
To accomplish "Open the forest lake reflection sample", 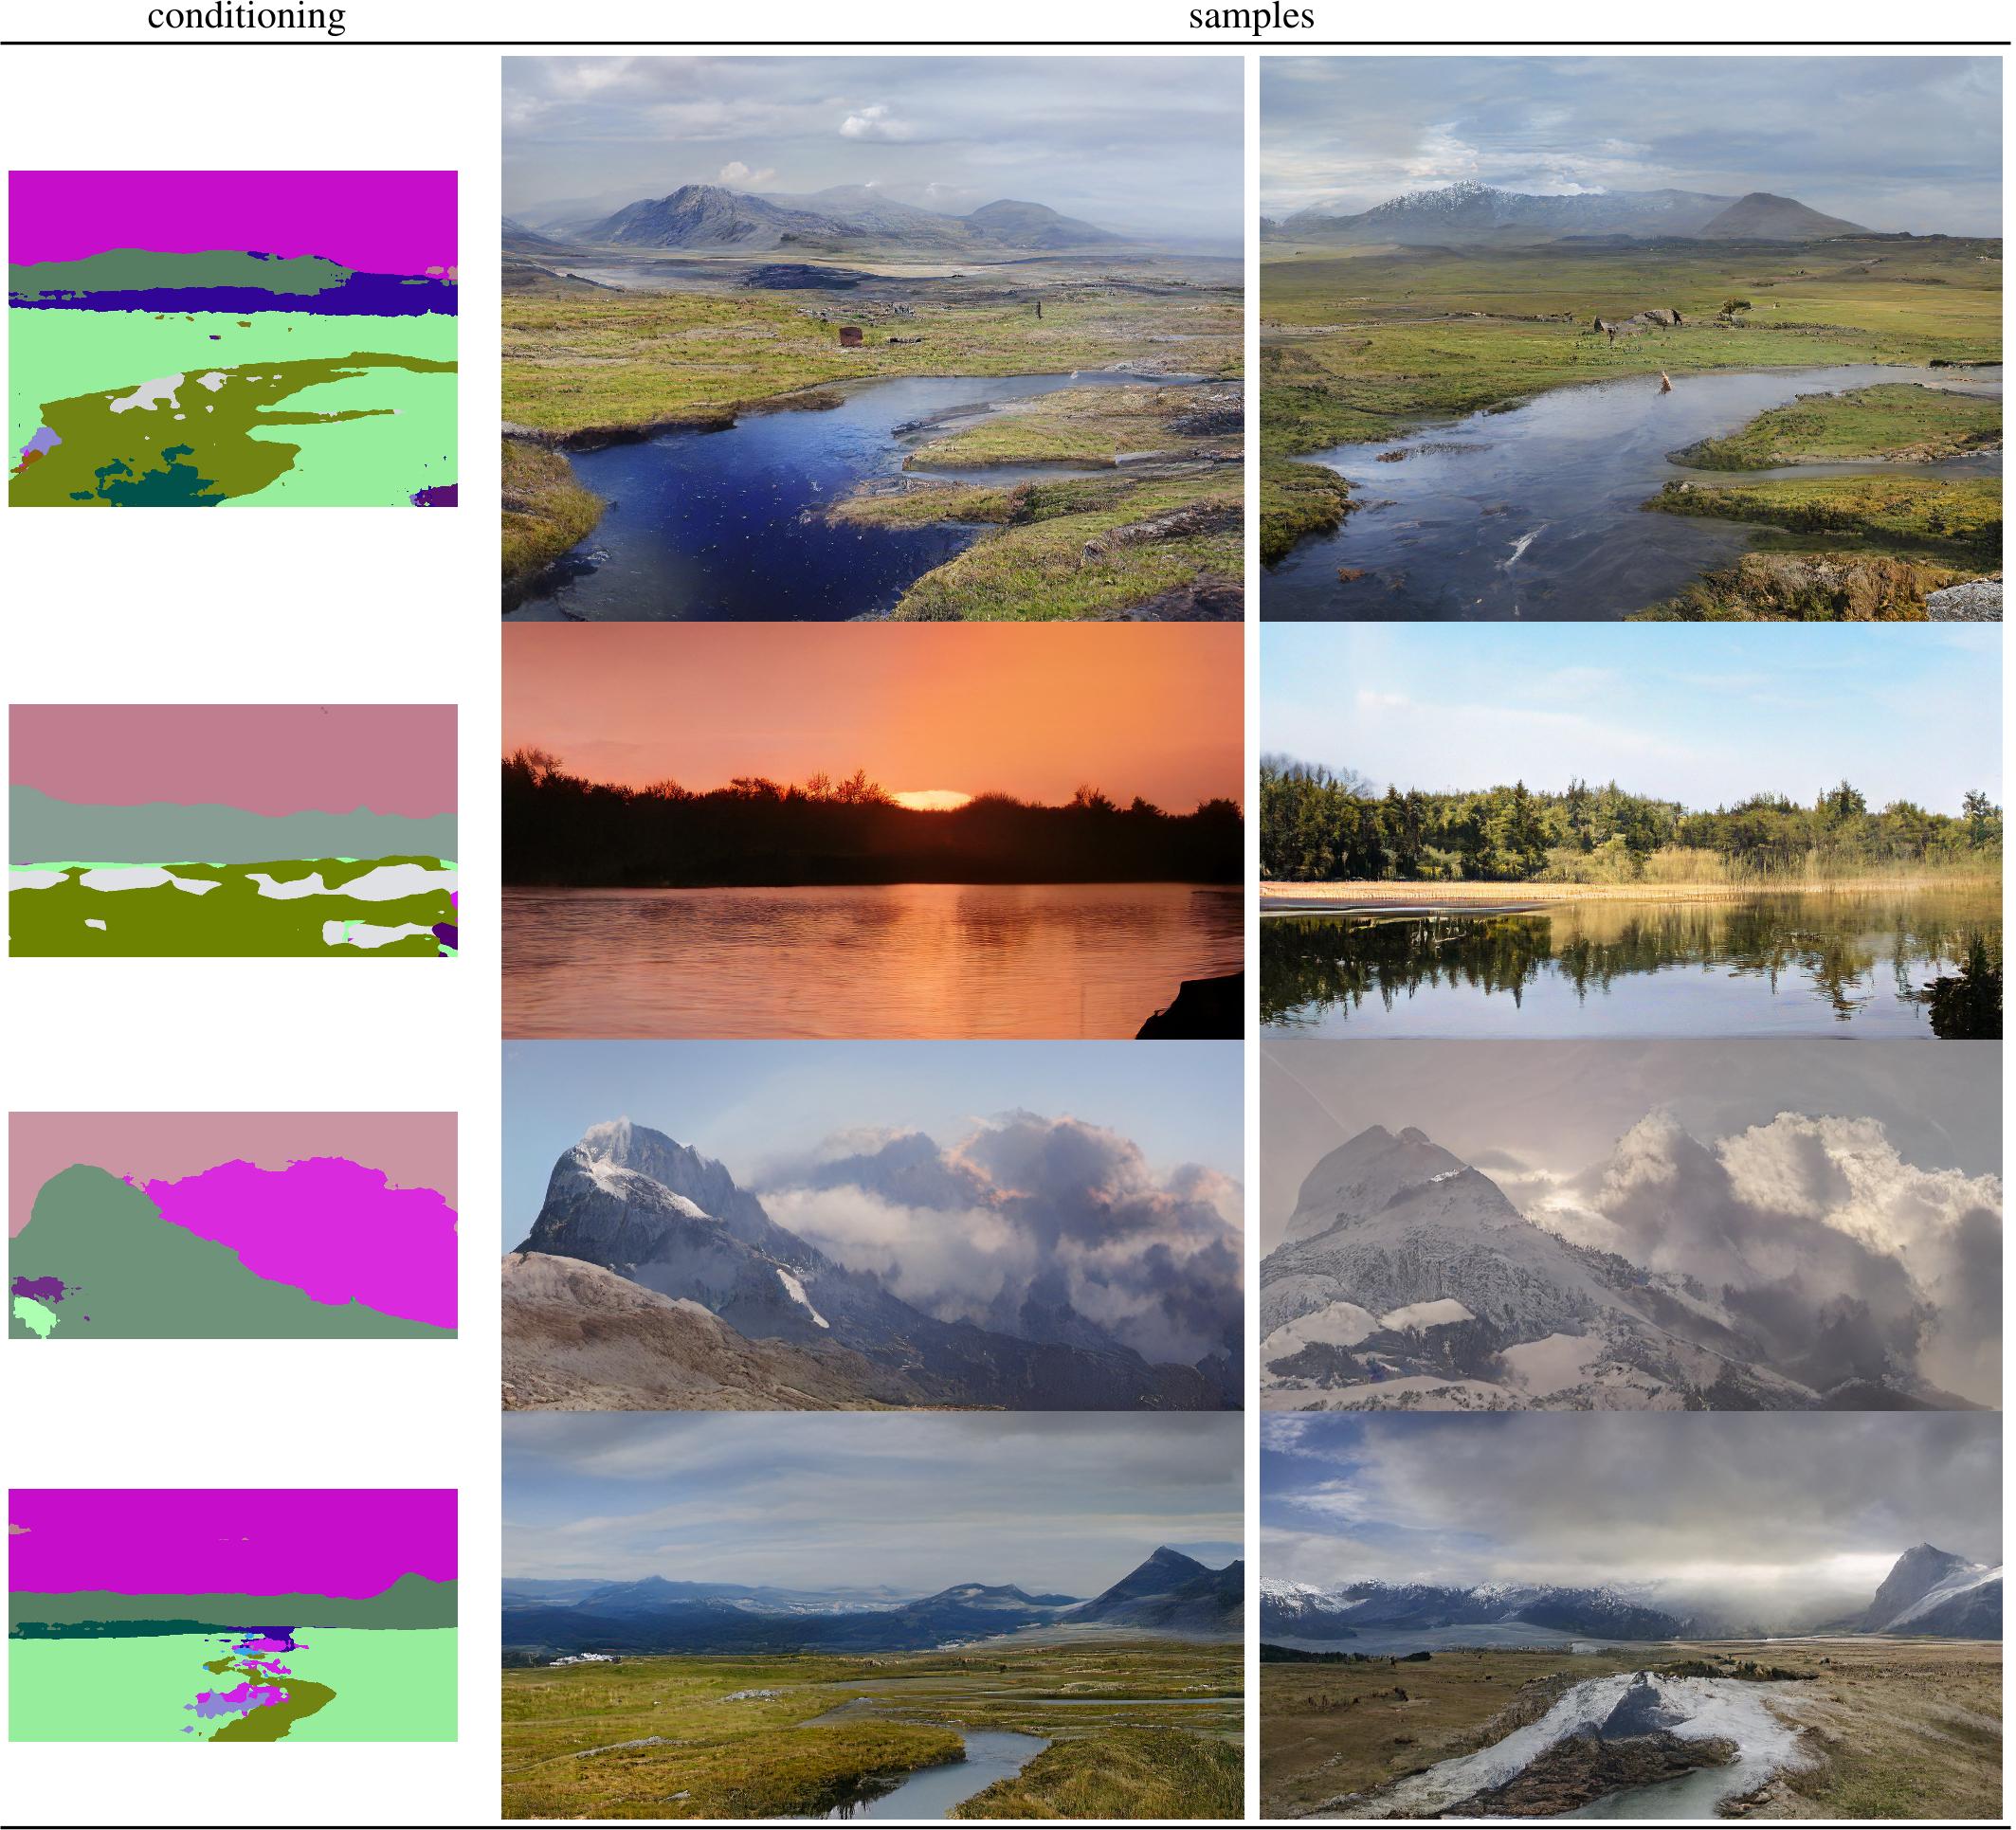I will (x=1630, y=830).
